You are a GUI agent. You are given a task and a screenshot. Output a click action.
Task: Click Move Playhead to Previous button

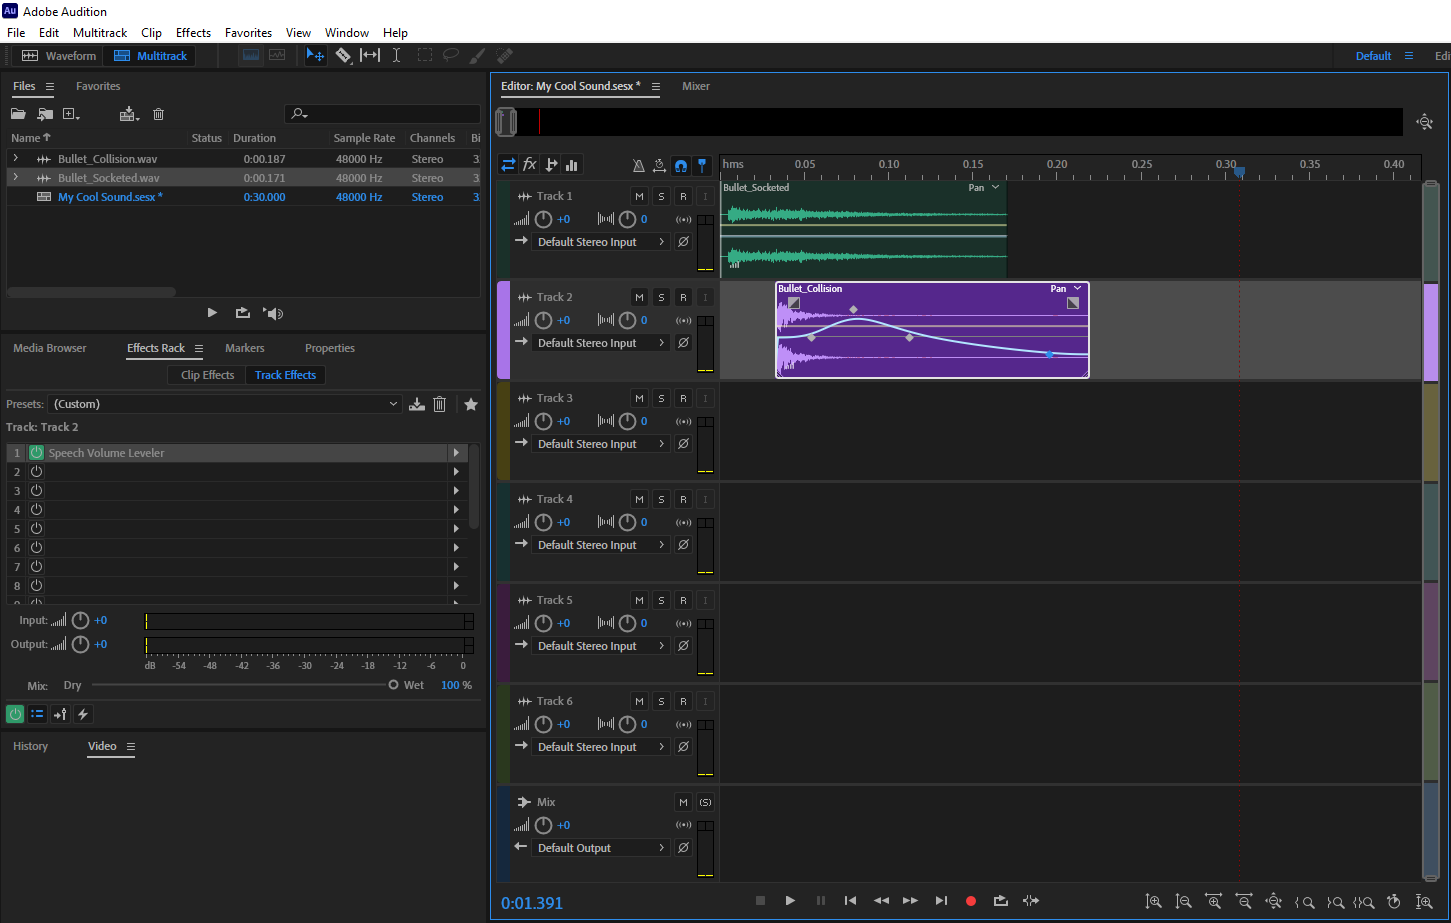coord(850,901)
